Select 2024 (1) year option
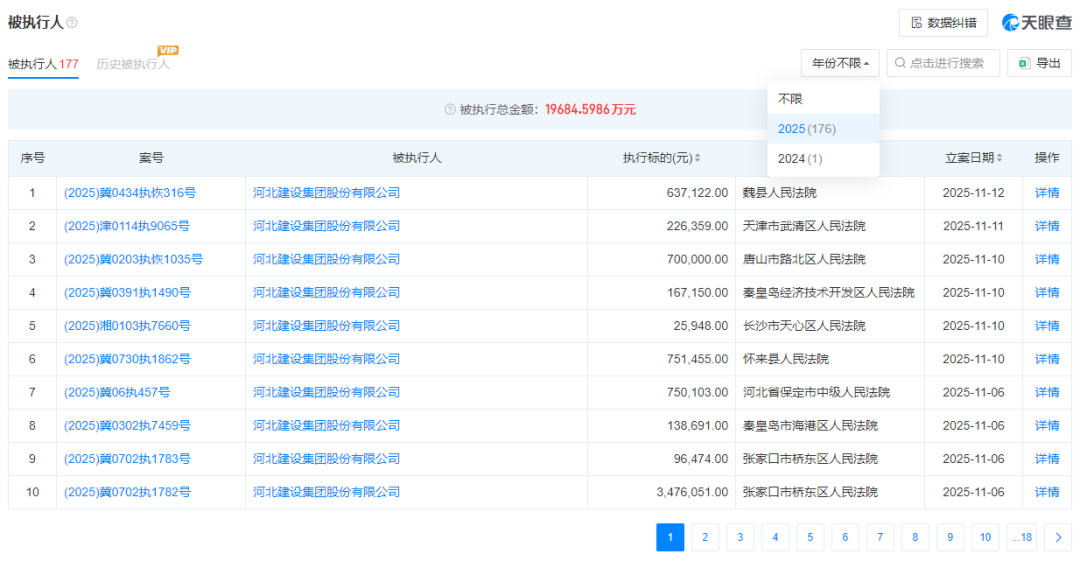1080x561 pixels. pos(800,159)
